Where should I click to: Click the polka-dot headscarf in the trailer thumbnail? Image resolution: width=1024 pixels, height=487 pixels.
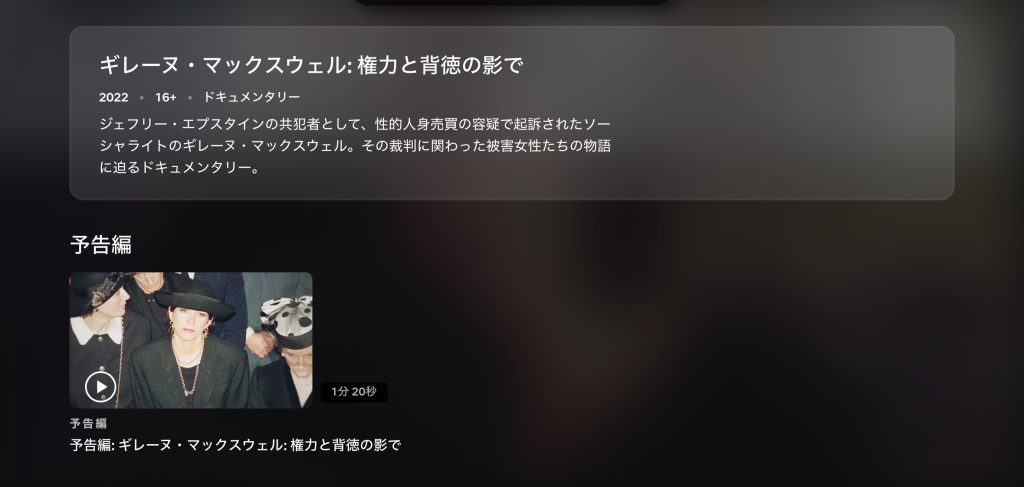pos(287,320)
